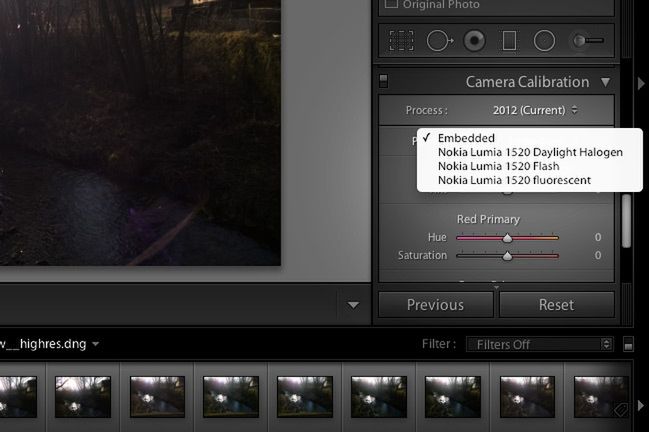This screenshot has height=432, width=649.
Task: Click the Red Primary Saturation slider handle
Action: click(x=507, y=256)
